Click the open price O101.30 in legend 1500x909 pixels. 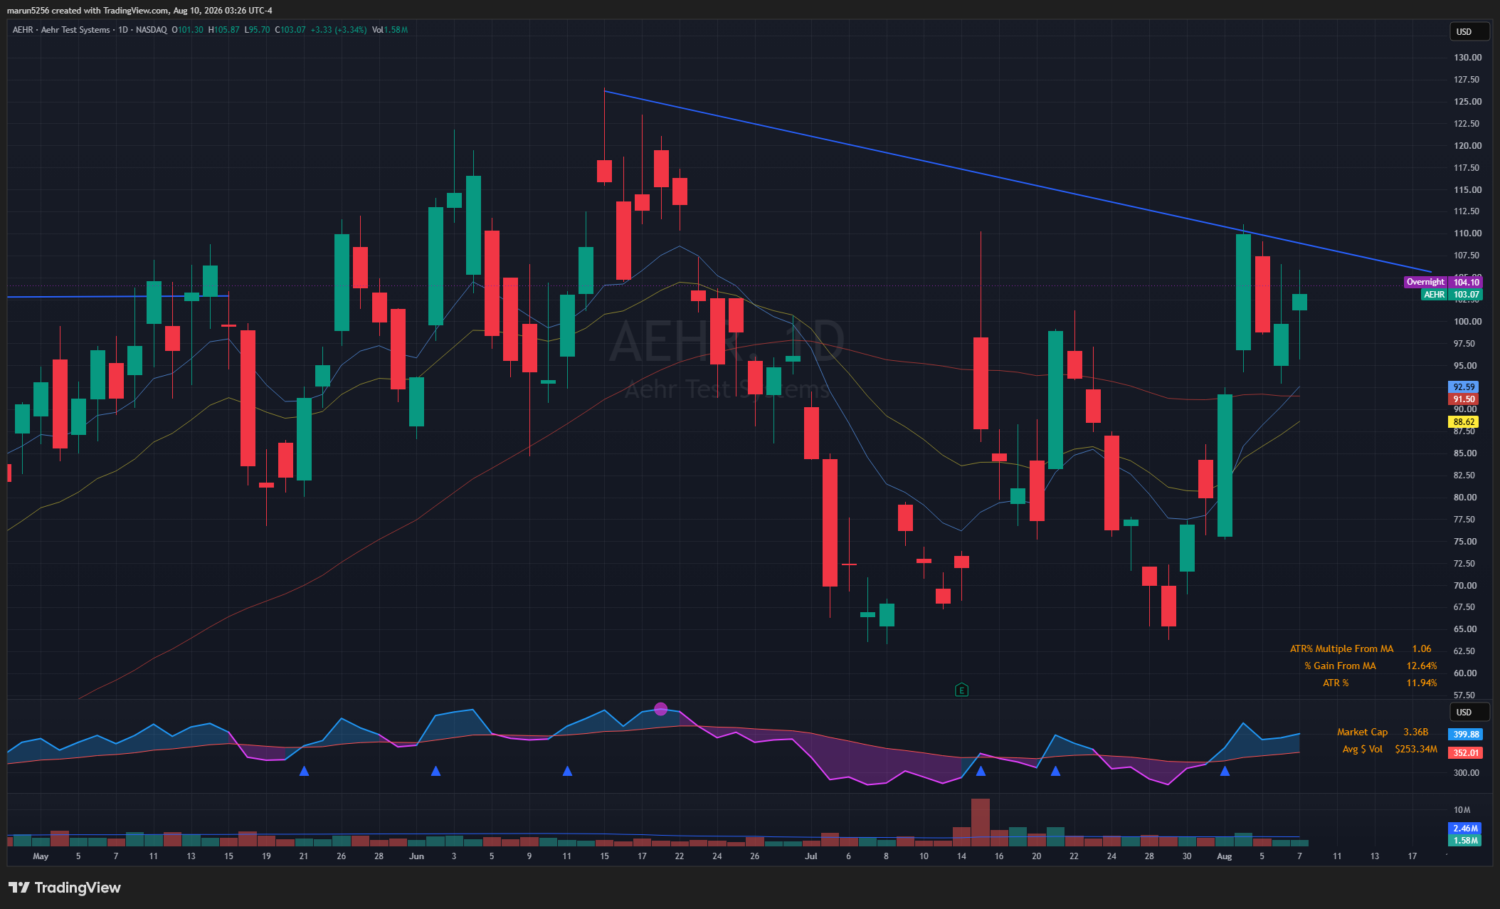point(187,30)
